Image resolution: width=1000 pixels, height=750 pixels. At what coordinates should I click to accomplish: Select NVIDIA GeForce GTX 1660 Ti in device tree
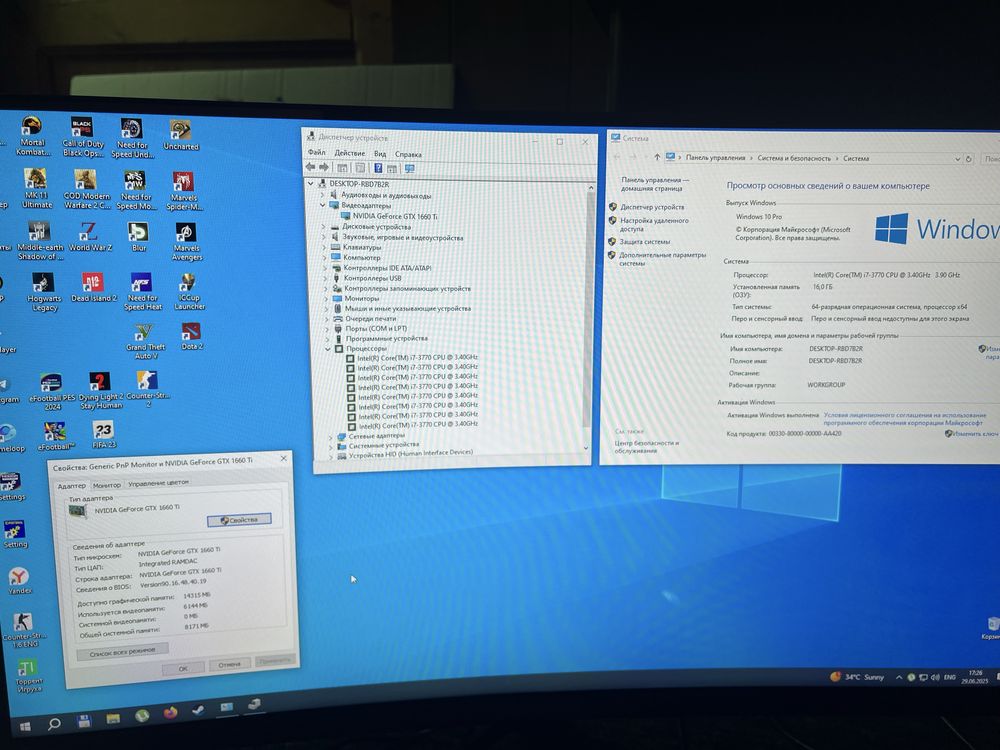click(395, 216)
